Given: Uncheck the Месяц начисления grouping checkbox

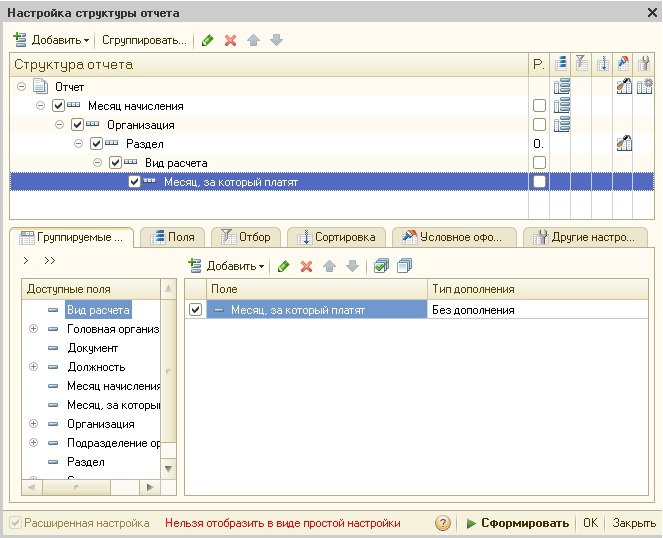Looking at the screenshot, I should tap(58, 106).
